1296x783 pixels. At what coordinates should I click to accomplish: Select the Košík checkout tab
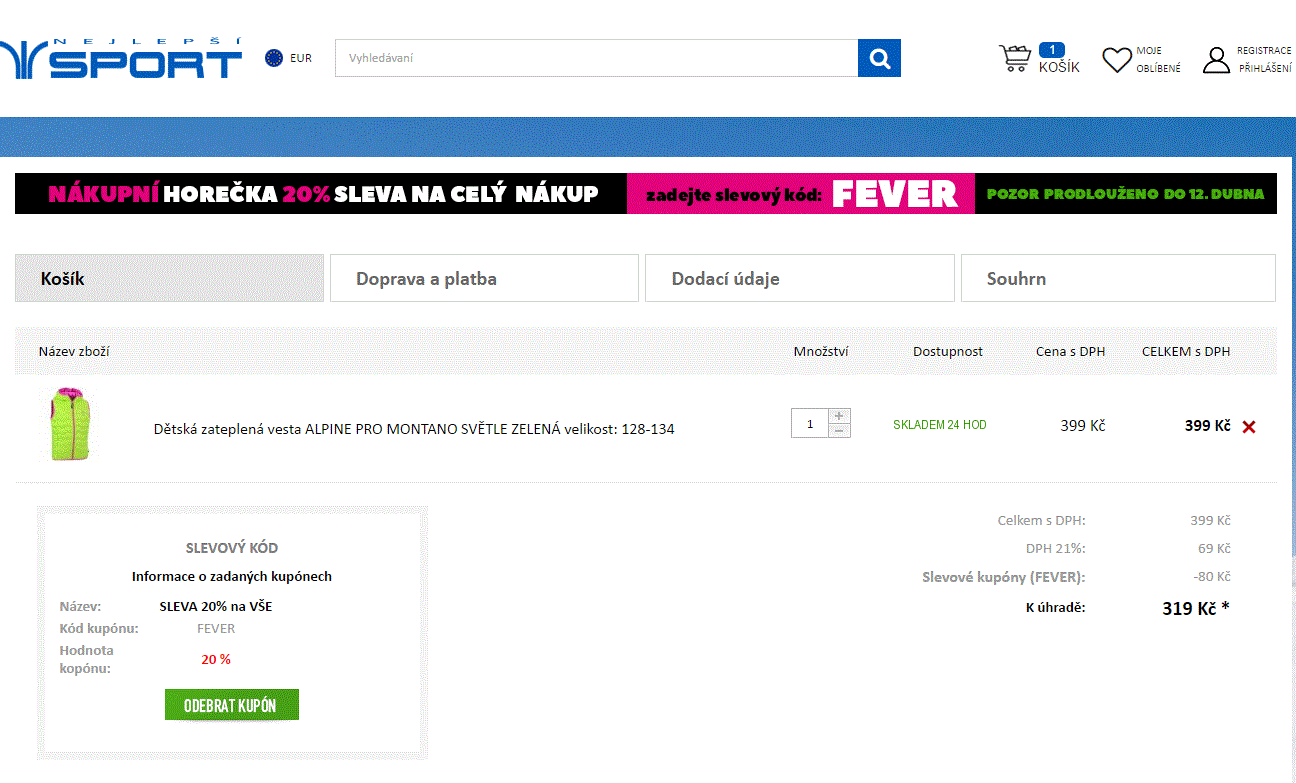click(x=169, y=278)
